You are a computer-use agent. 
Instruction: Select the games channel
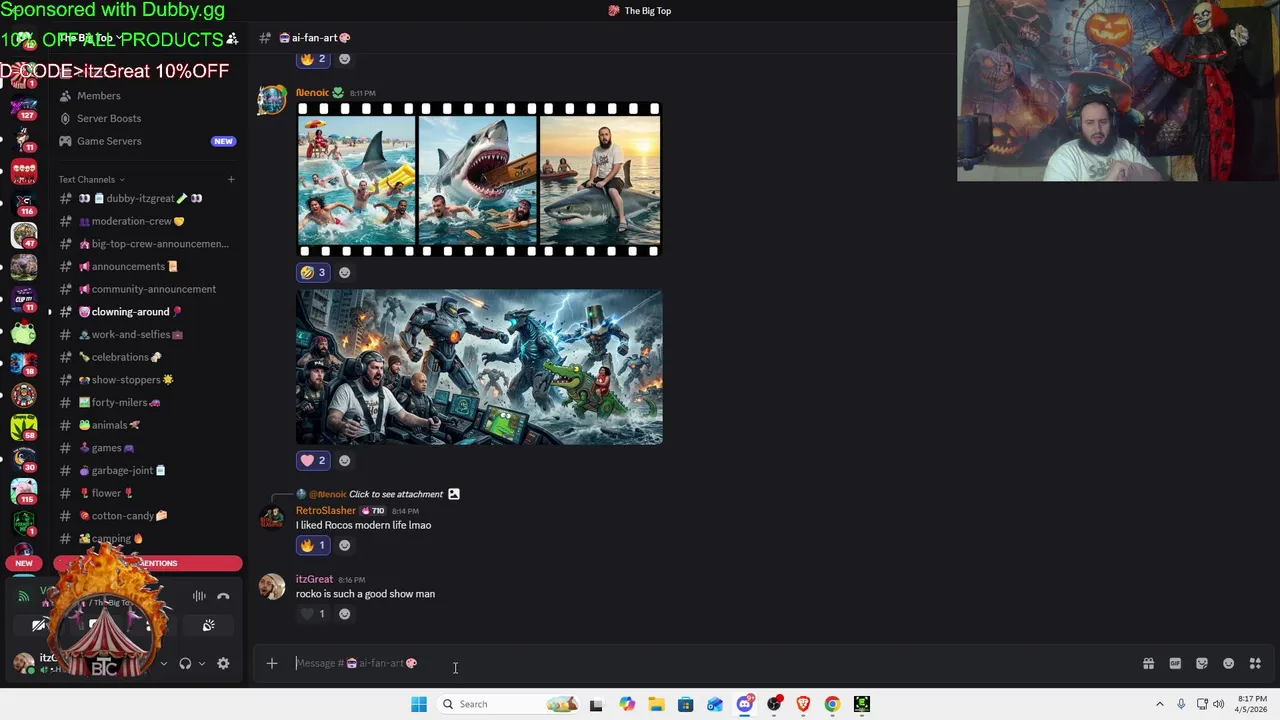click(x=106, y=448)
